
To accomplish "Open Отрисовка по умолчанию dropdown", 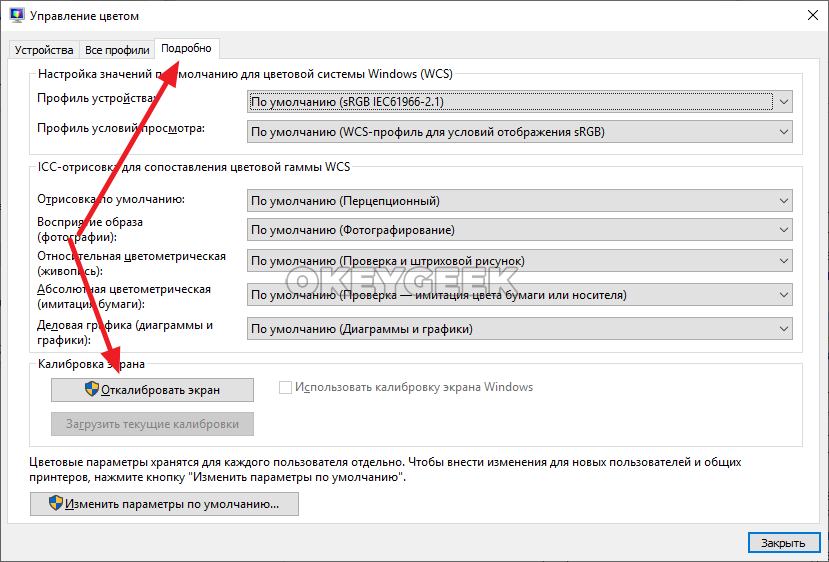I will coord(519,201).
